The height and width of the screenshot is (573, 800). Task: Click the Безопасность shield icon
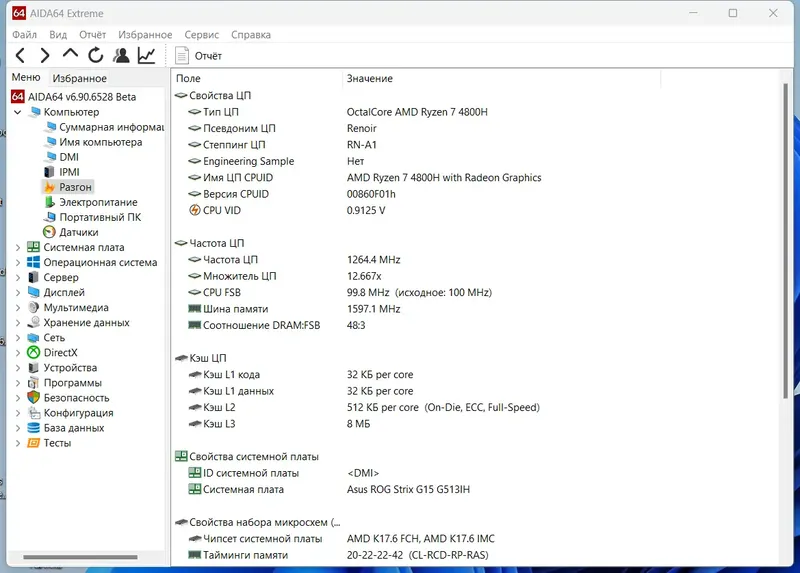[x=34, y=397]
